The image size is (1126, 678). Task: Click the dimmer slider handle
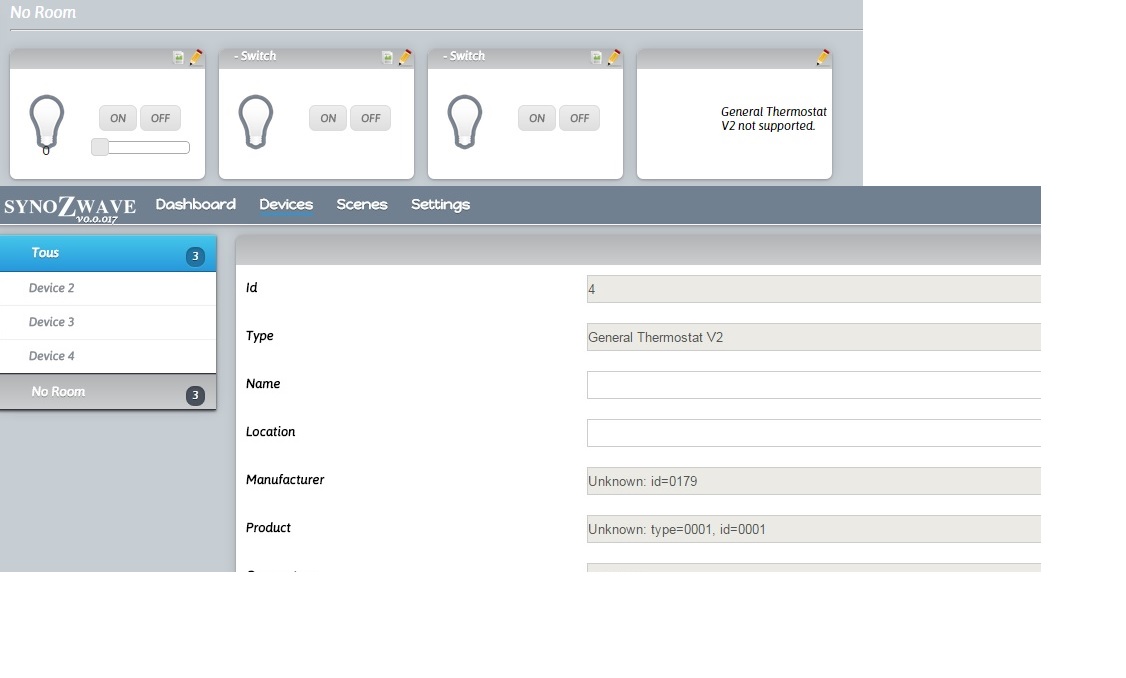[100, 147]
